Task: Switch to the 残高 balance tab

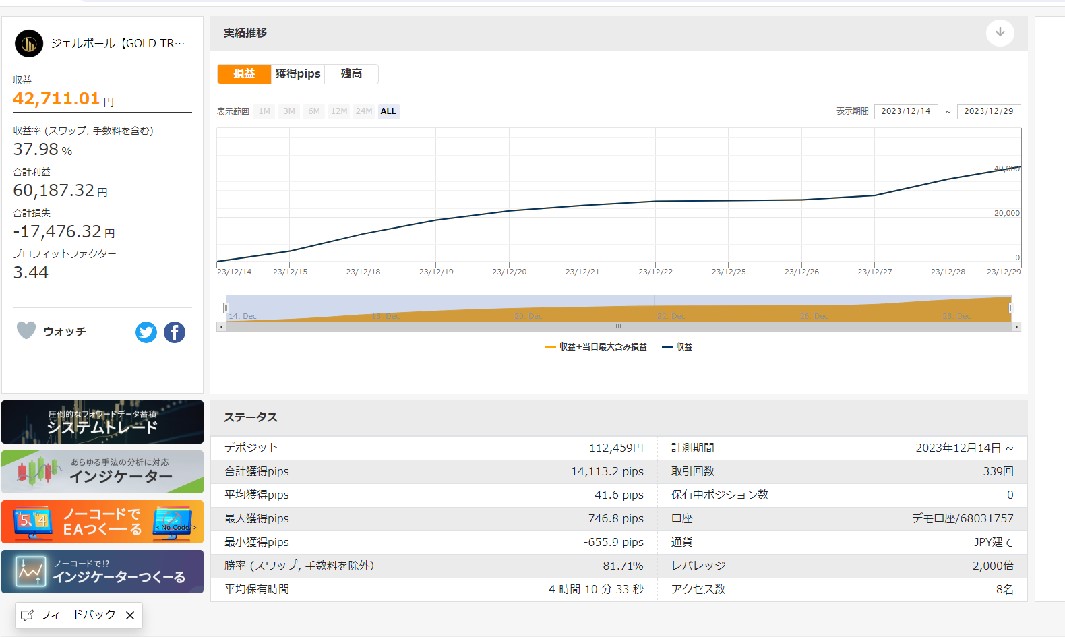Action: coord(351,74)
